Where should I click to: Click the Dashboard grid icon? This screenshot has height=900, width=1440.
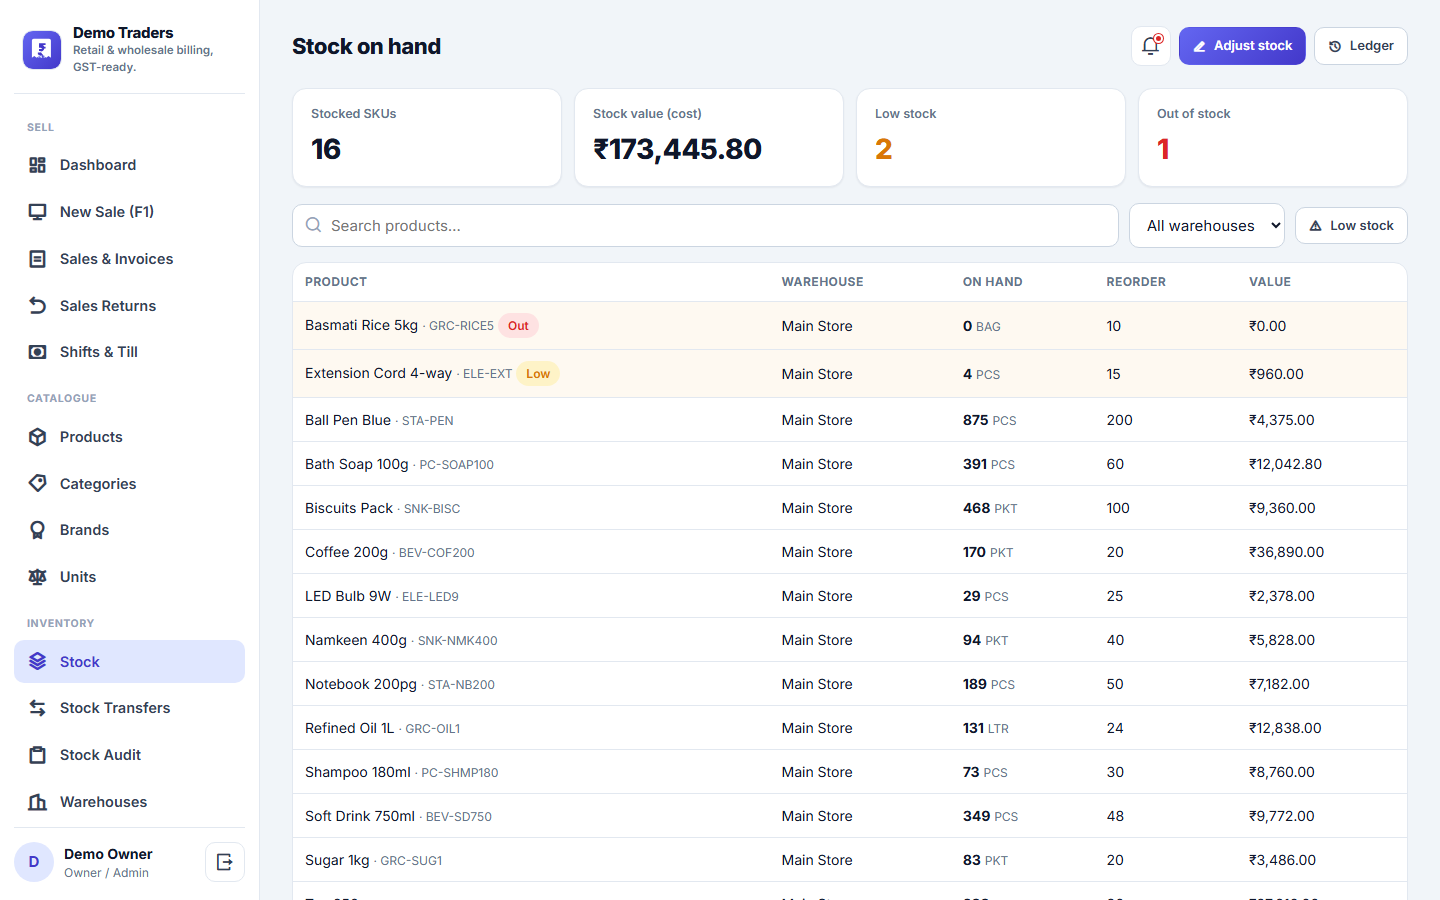[38, 165]
